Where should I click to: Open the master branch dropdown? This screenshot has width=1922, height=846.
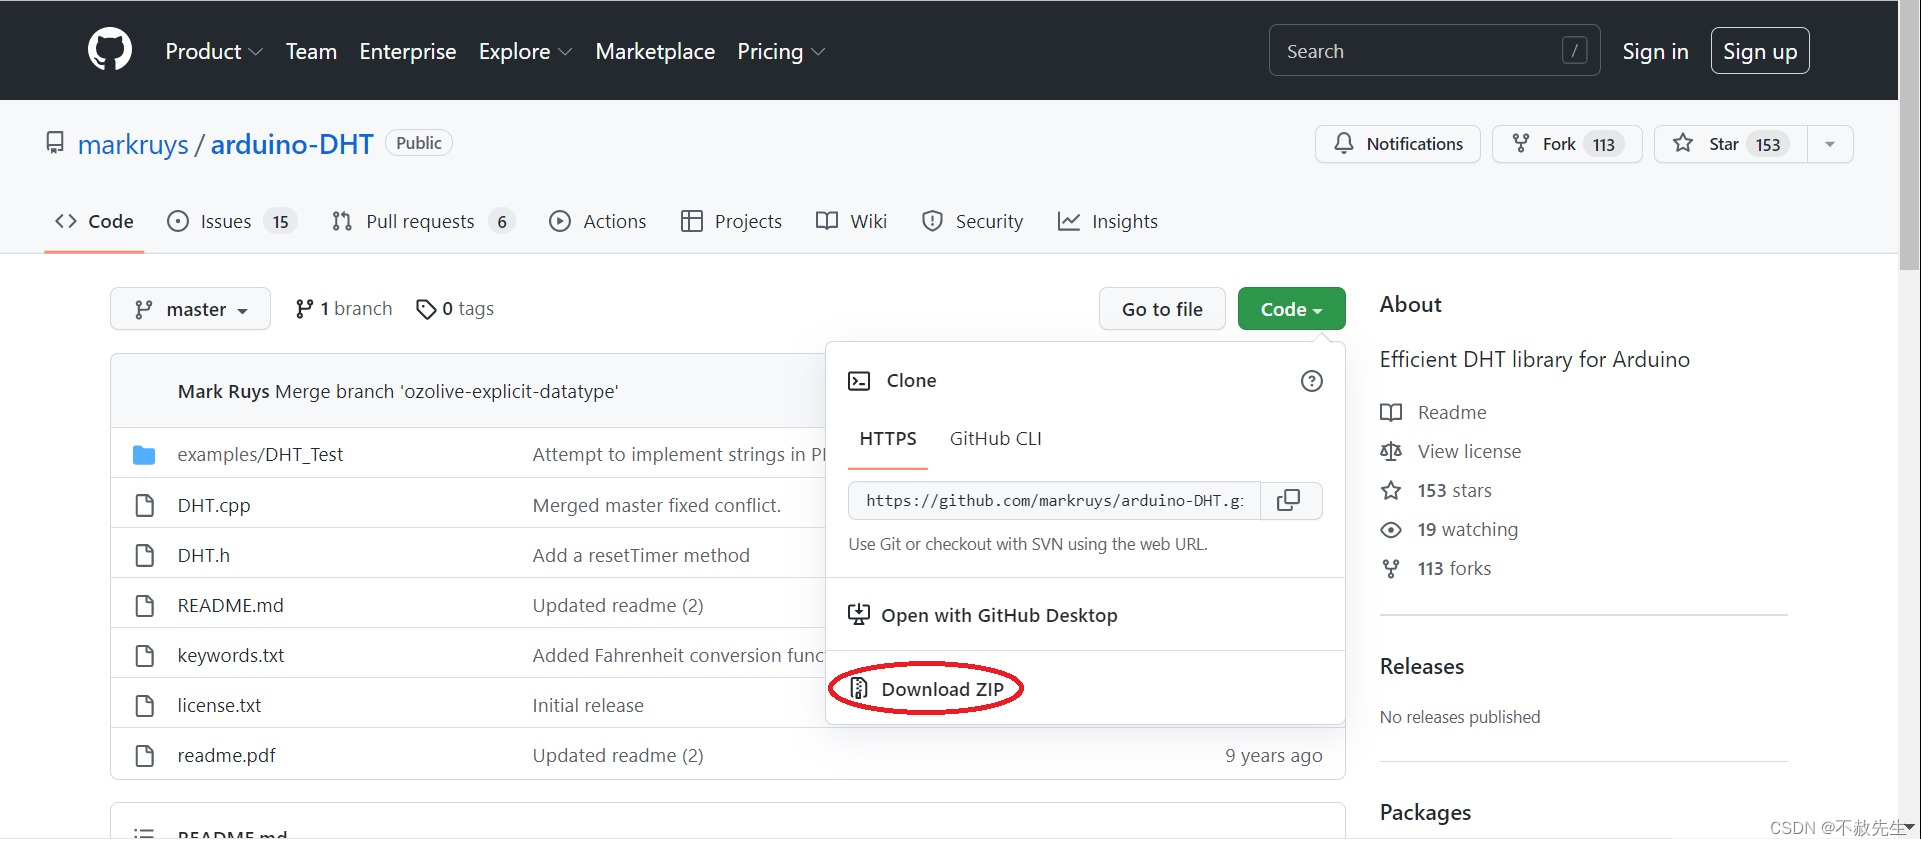[x=190, y=309]
